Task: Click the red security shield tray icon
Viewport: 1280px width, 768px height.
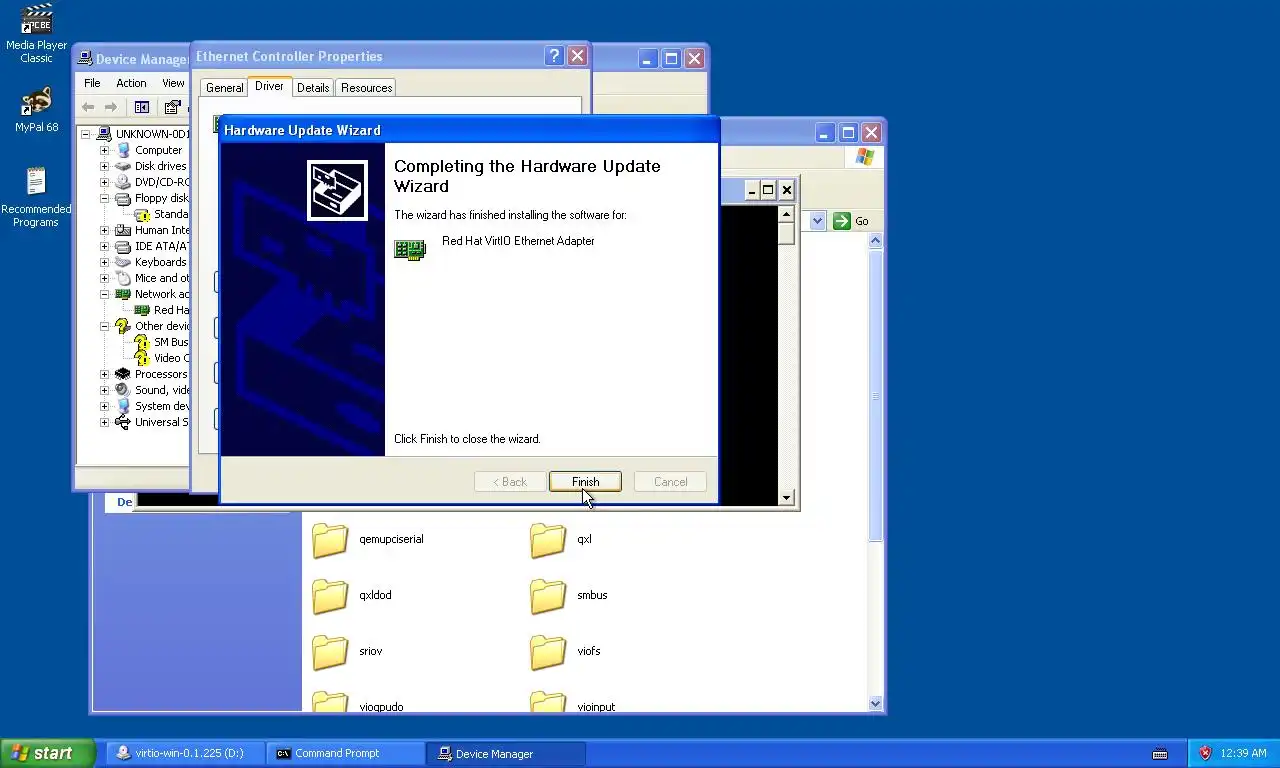Action: tap(1205, 753)
